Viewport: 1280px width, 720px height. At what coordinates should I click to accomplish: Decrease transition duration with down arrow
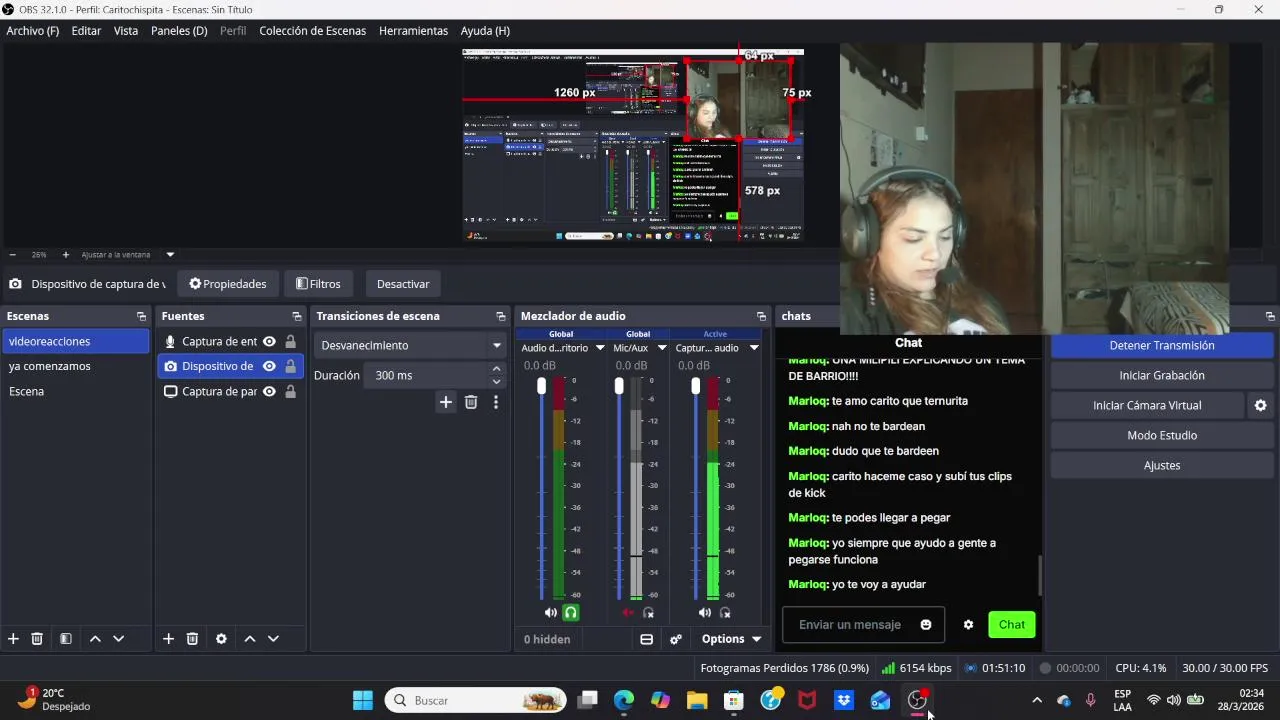496,381
